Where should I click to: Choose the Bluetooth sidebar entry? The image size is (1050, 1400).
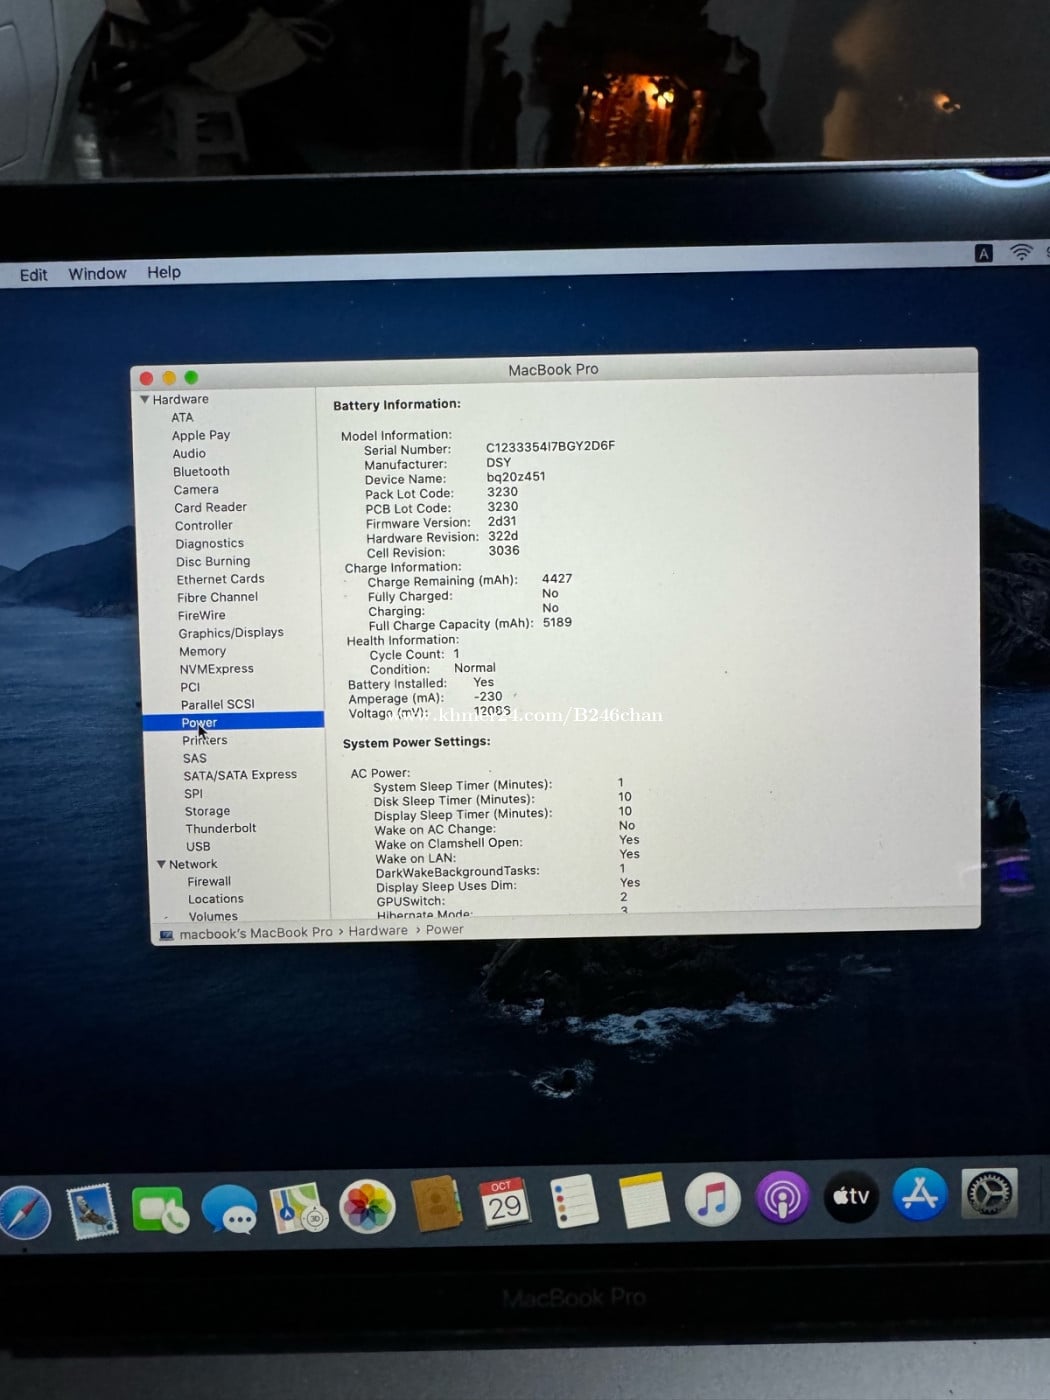pos(201,471)
